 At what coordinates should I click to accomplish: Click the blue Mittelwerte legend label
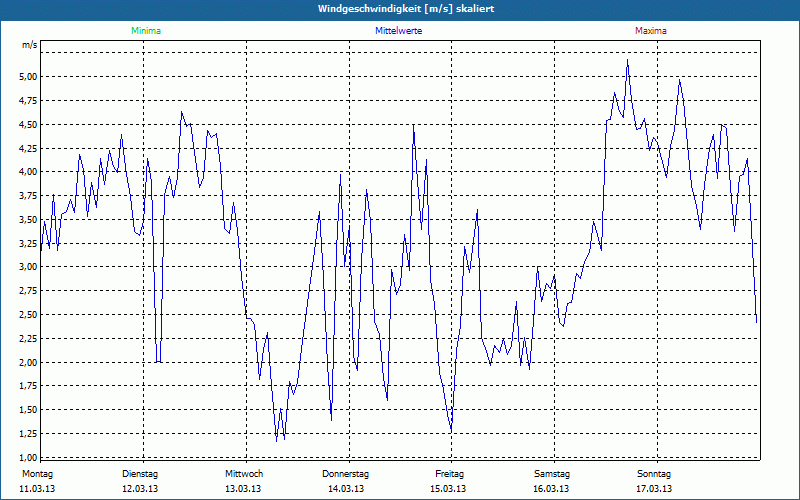pos(398,31)
